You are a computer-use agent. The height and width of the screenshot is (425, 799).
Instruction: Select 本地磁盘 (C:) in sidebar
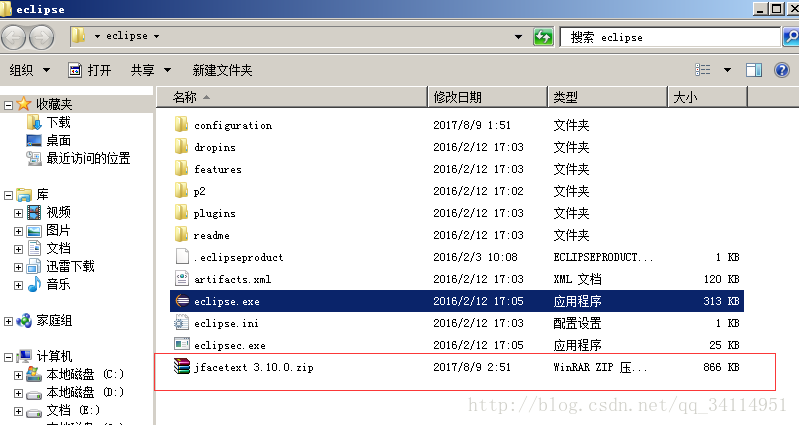click(85, 374)
